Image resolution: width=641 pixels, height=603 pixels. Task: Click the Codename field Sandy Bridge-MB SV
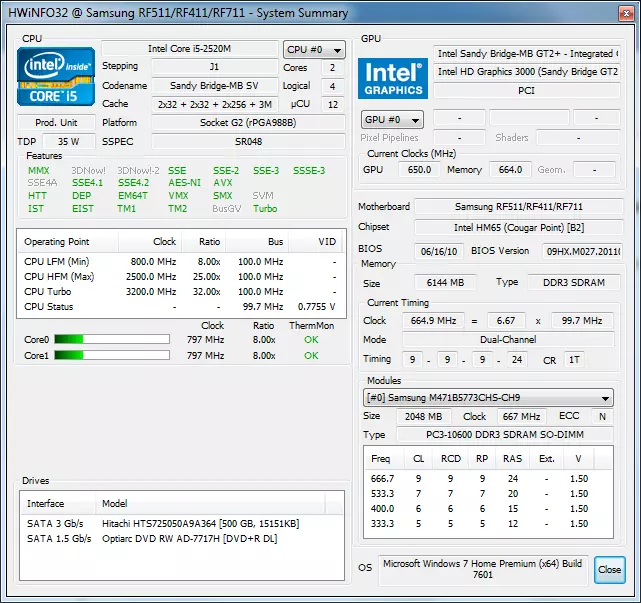[x=214, y=85]
